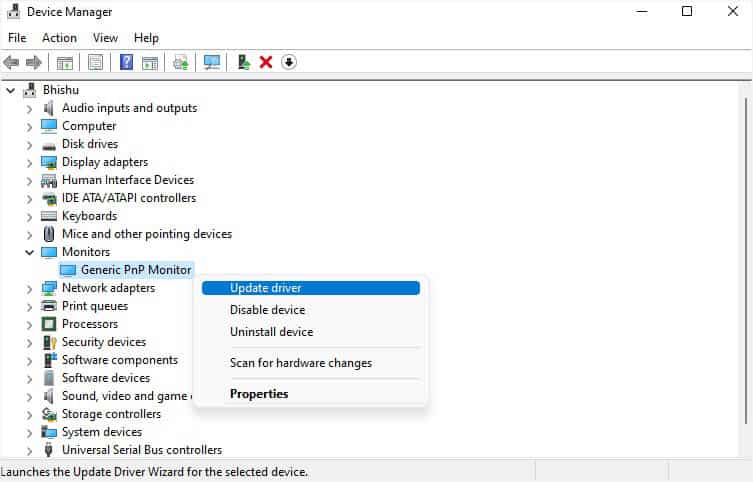Screen dimensions: 753x482
Task: Collapse the Monitors category
Action: 29,252
